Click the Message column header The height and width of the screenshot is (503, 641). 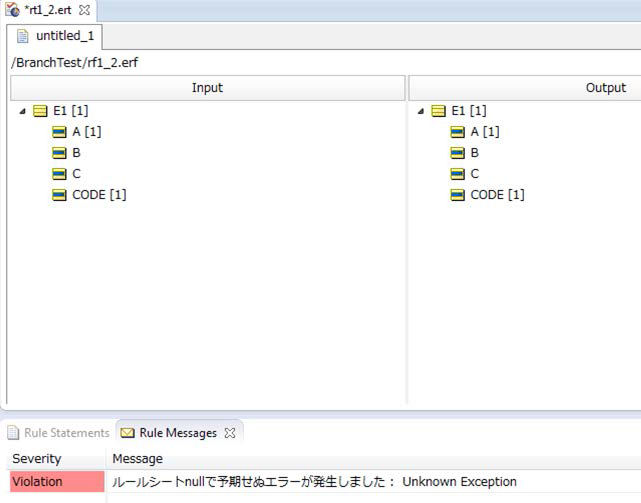pyautogui.click(x=374, y=459)
